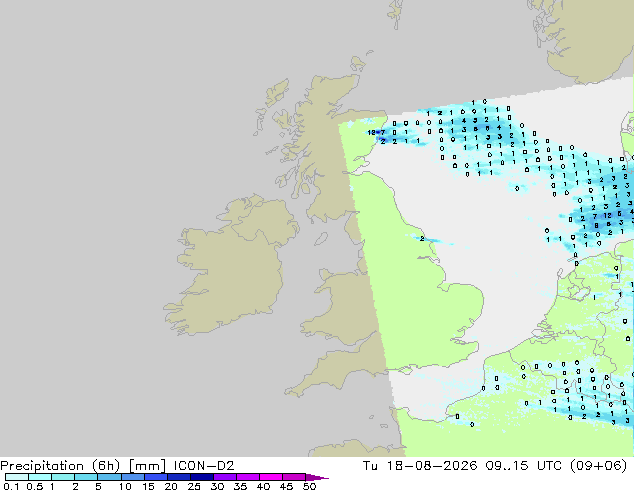This screenshot has height=490, width=634.
Task: Choose the 40–45 mm magenta legend swatch
Action: click(x=271, y=477)
